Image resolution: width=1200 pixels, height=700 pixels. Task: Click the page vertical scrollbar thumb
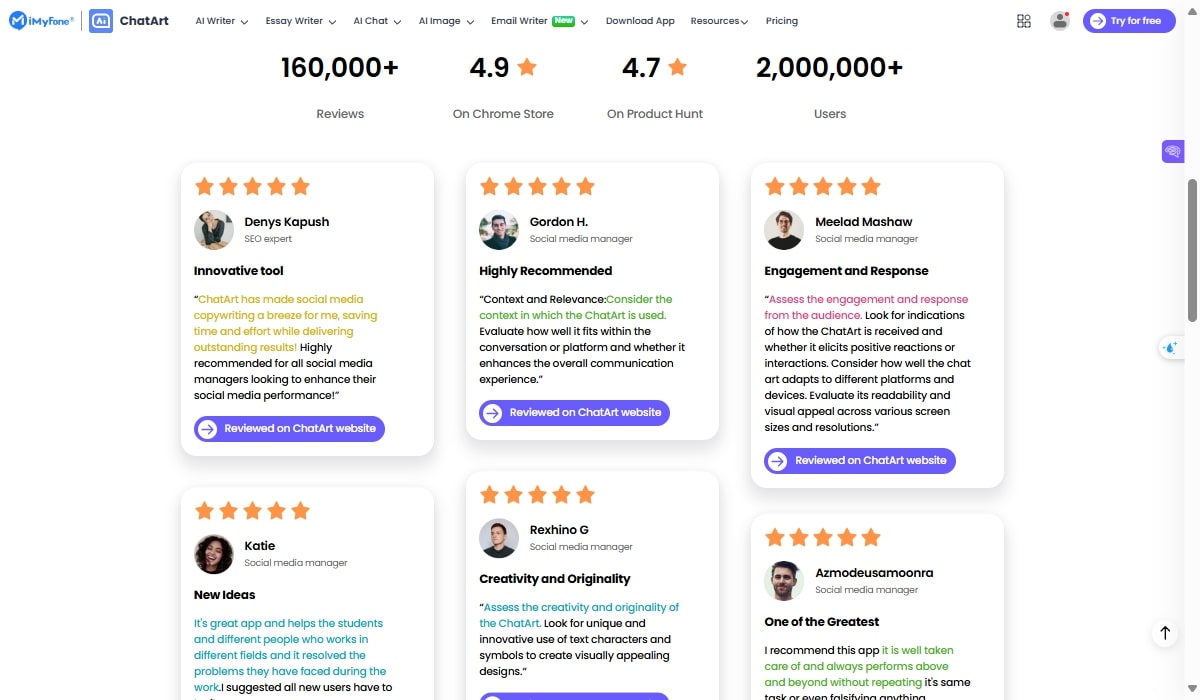coord(1192,250)
